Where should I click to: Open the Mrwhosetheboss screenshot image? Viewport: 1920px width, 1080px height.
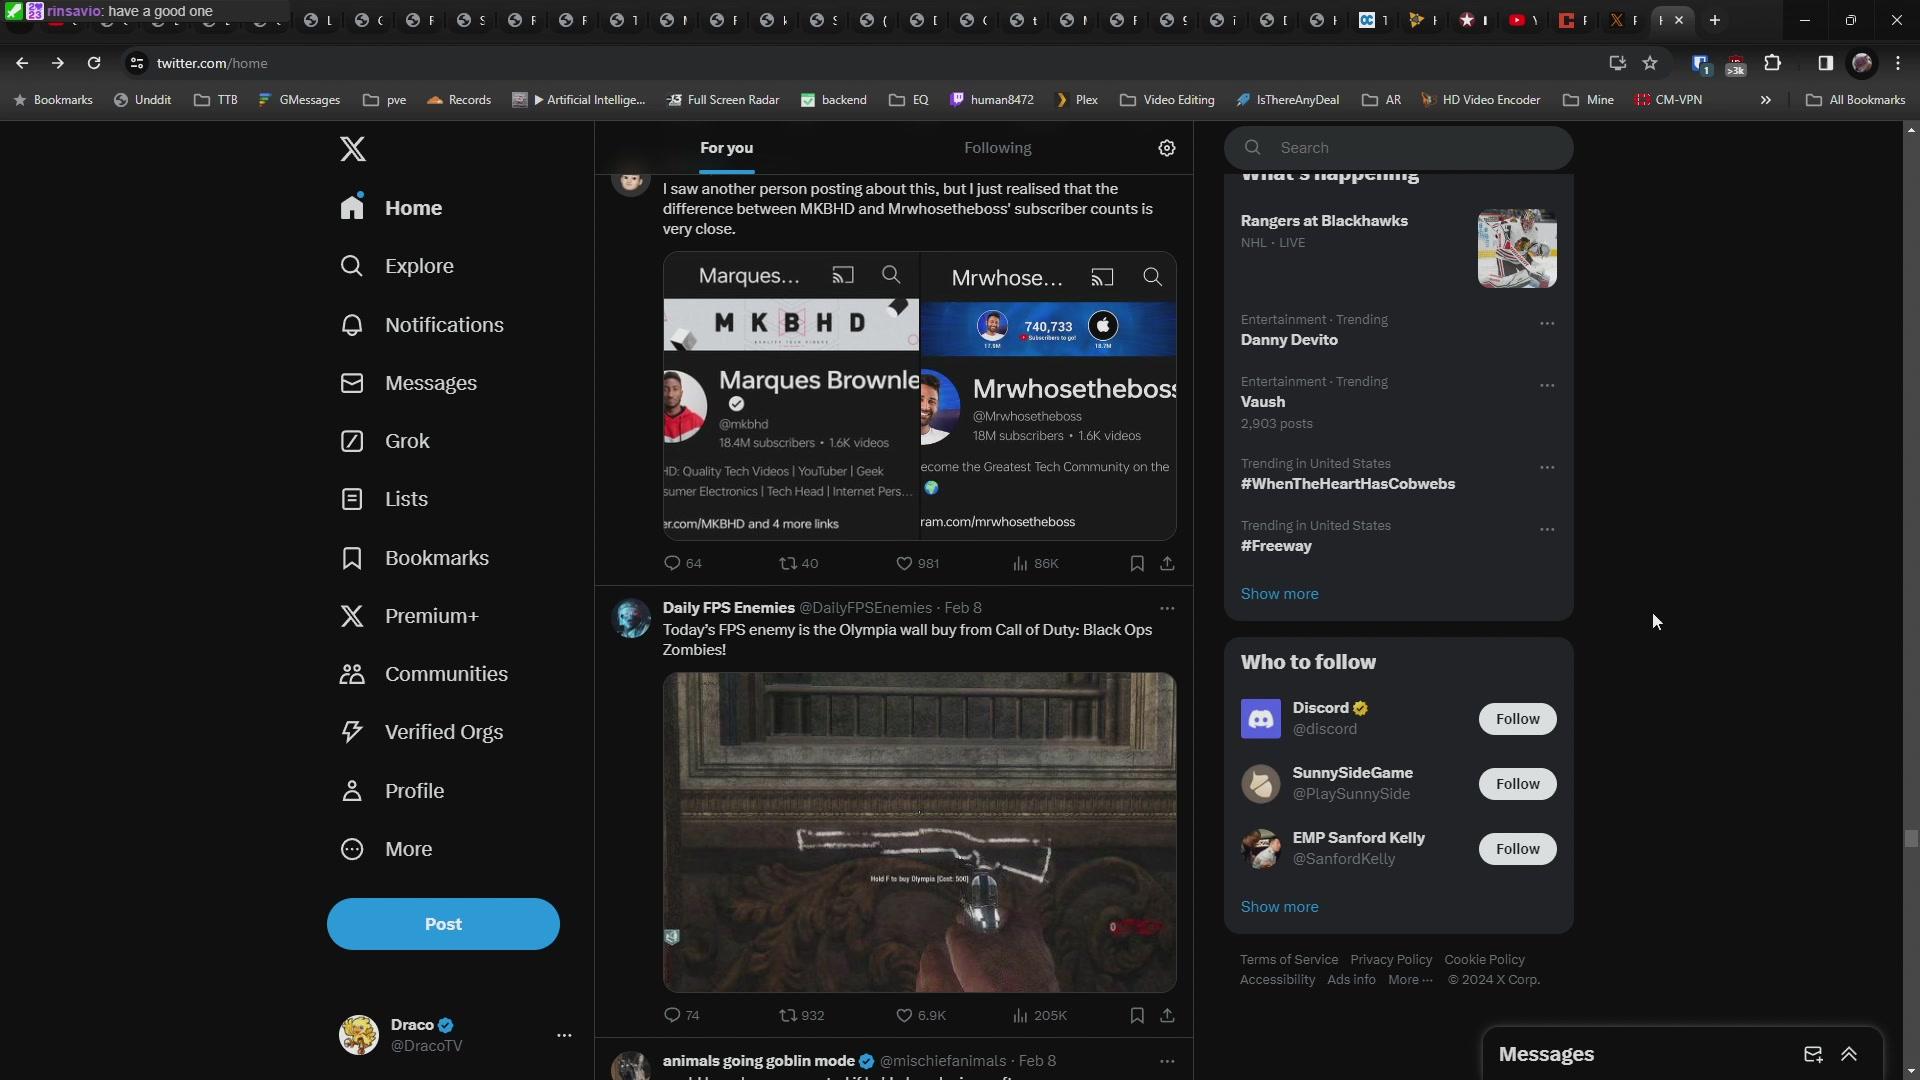1048,396
